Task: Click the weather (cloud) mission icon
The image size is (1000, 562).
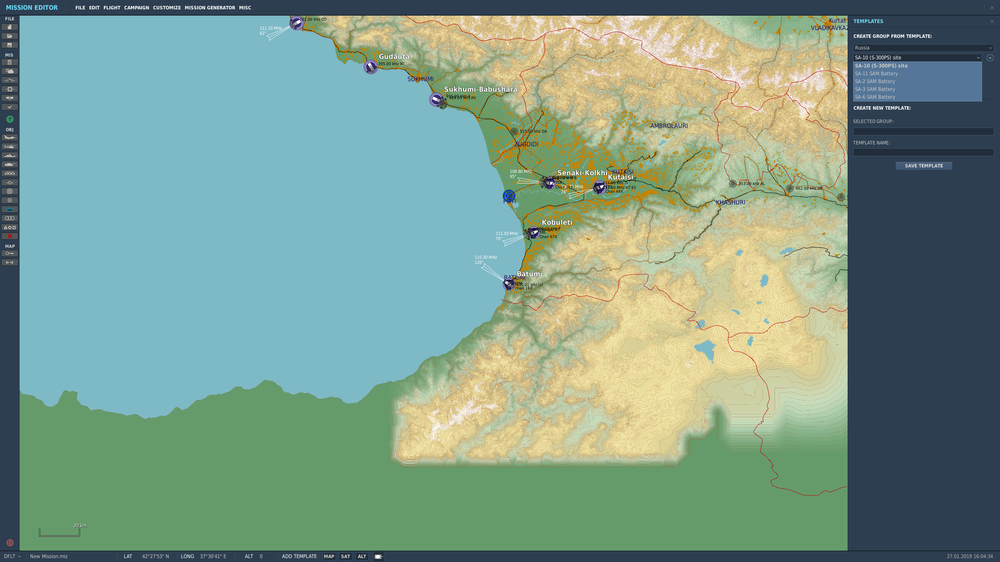Action: (x=10, y=71)
